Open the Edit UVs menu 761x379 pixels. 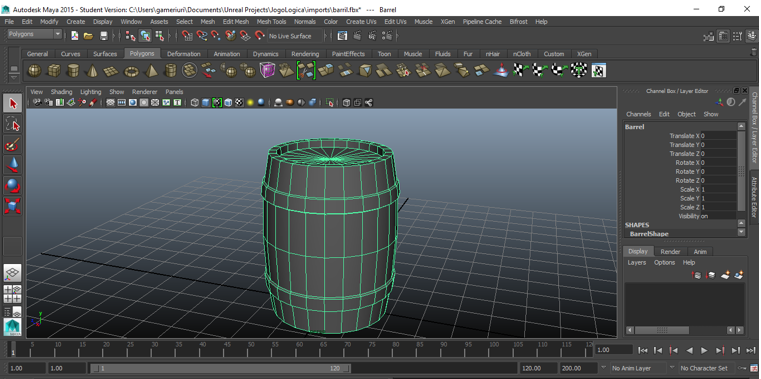point(396,22)
